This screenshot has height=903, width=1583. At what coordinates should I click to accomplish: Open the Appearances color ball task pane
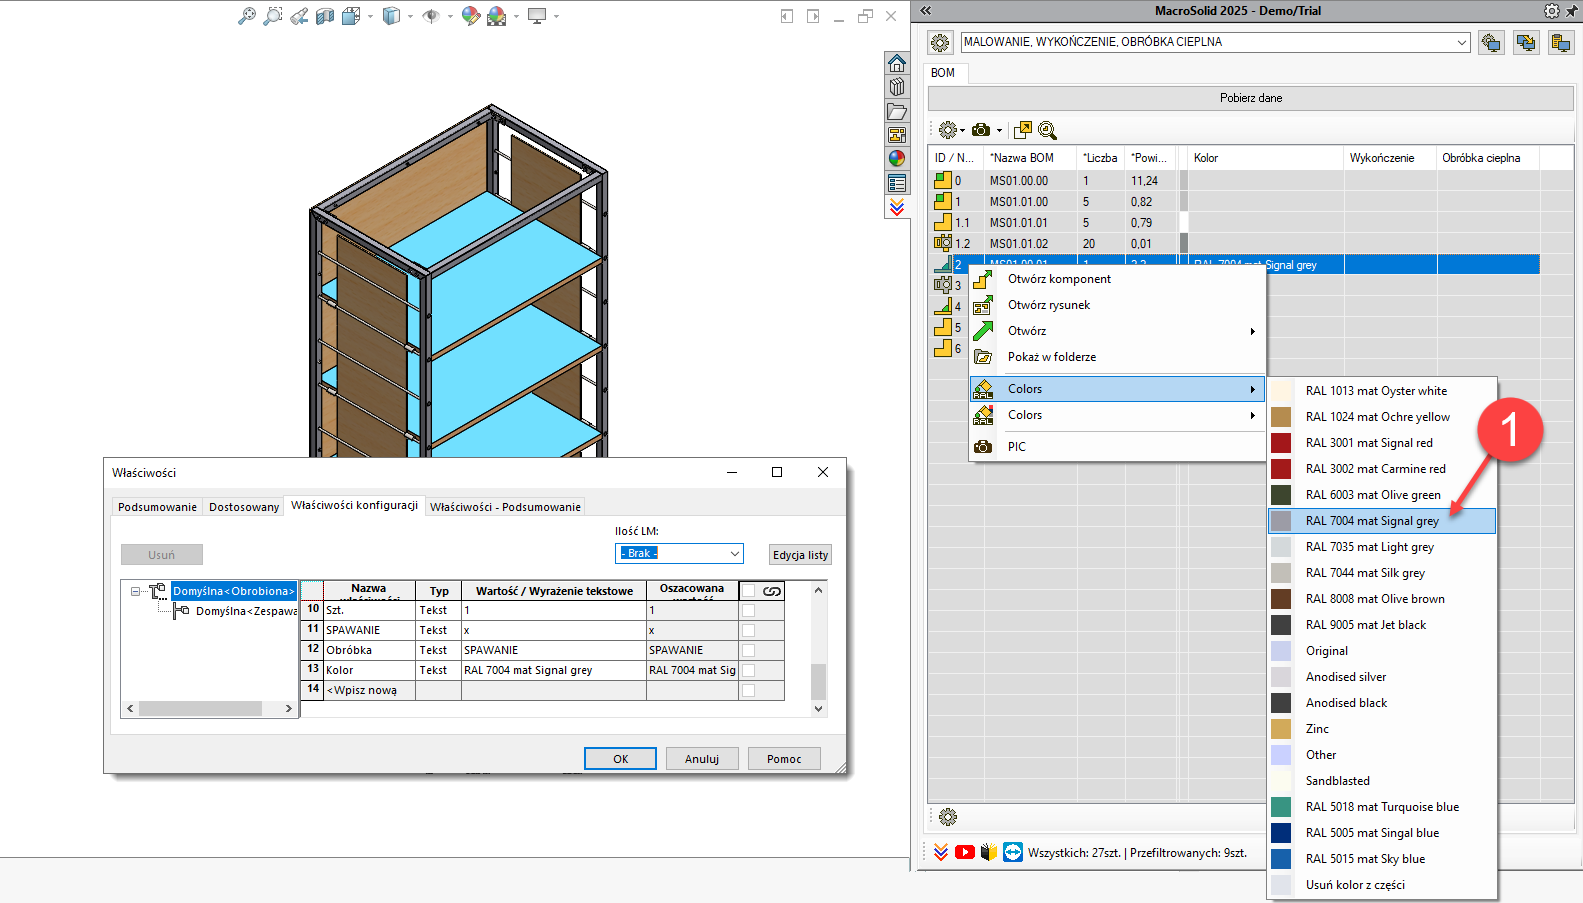pos(897,158)
